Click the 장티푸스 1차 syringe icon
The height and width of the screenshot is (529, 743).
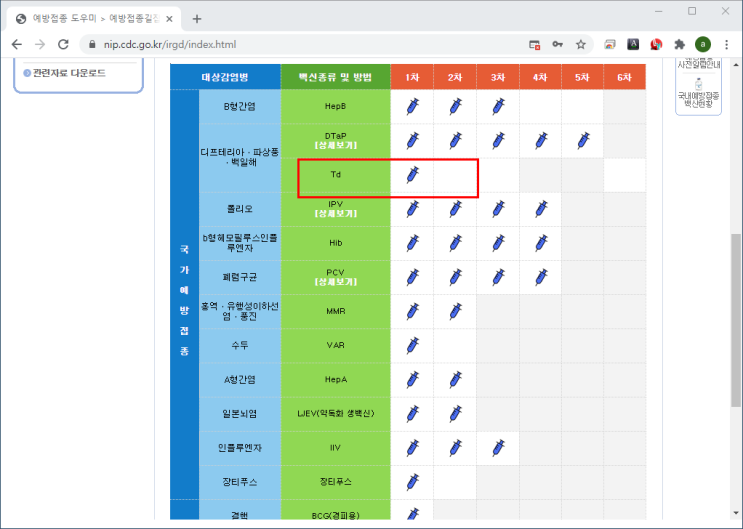point(413,482)
